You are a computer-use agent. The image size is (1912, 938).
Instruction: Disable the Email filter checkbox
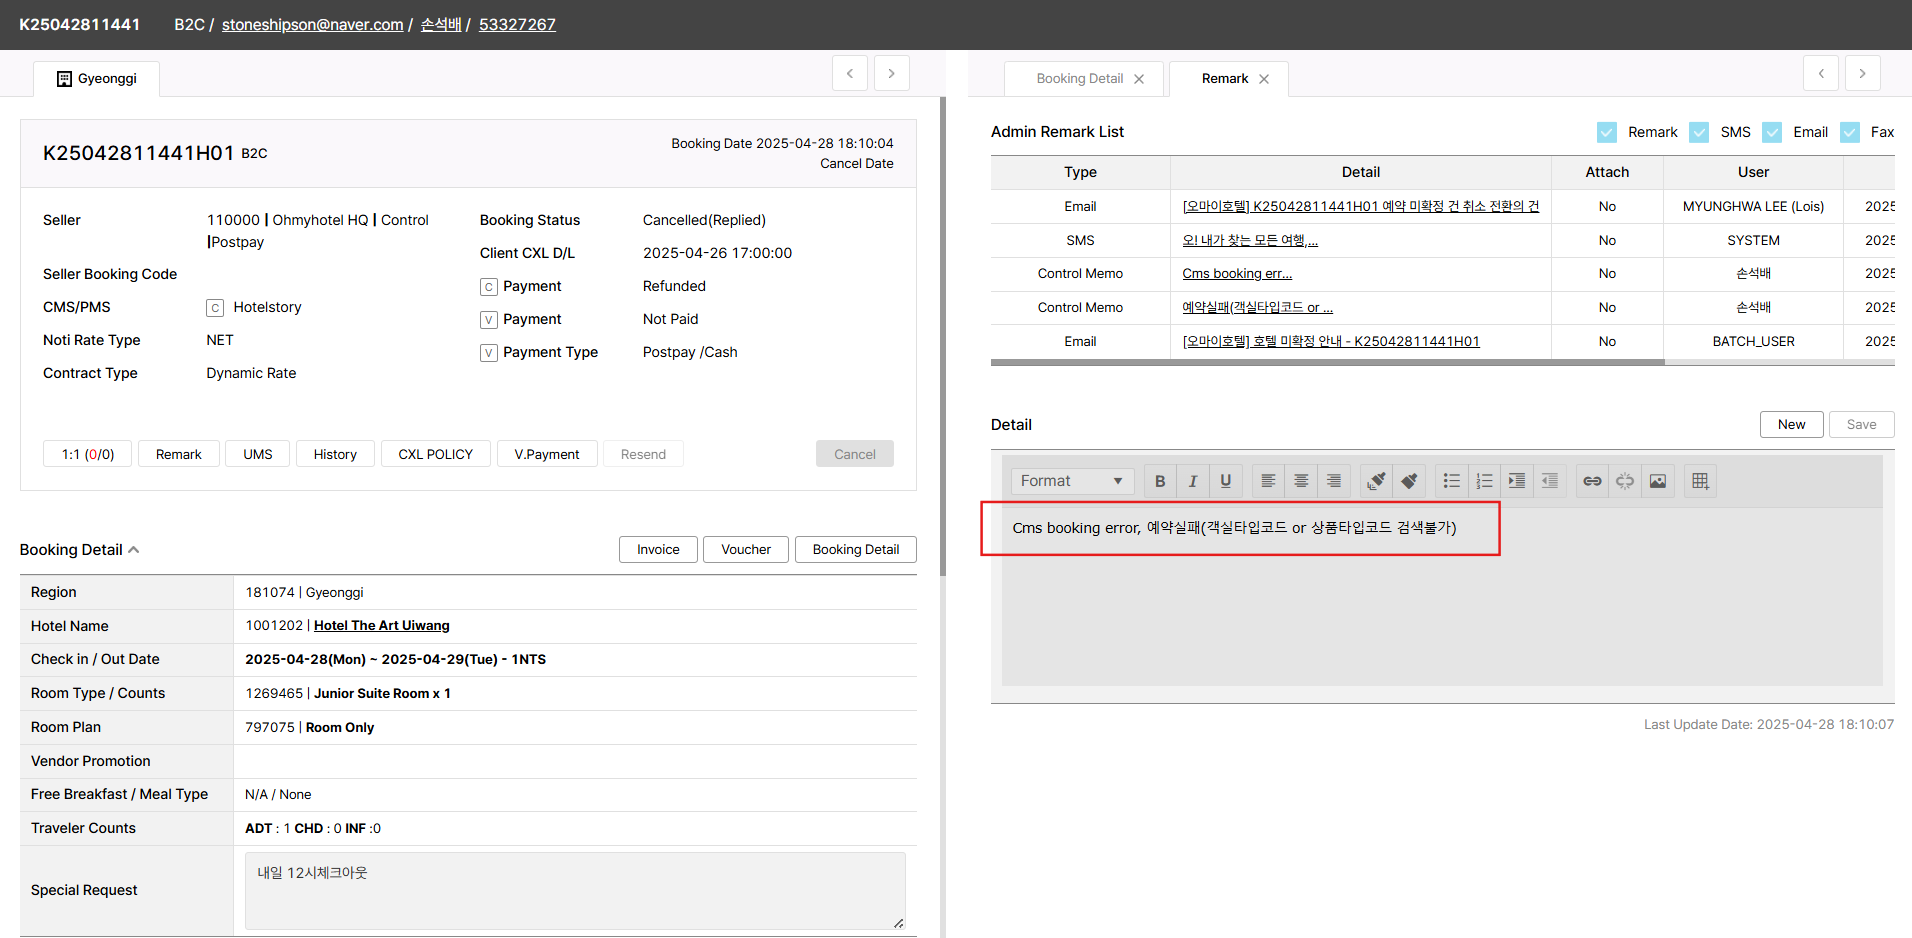click(1772, 132)
